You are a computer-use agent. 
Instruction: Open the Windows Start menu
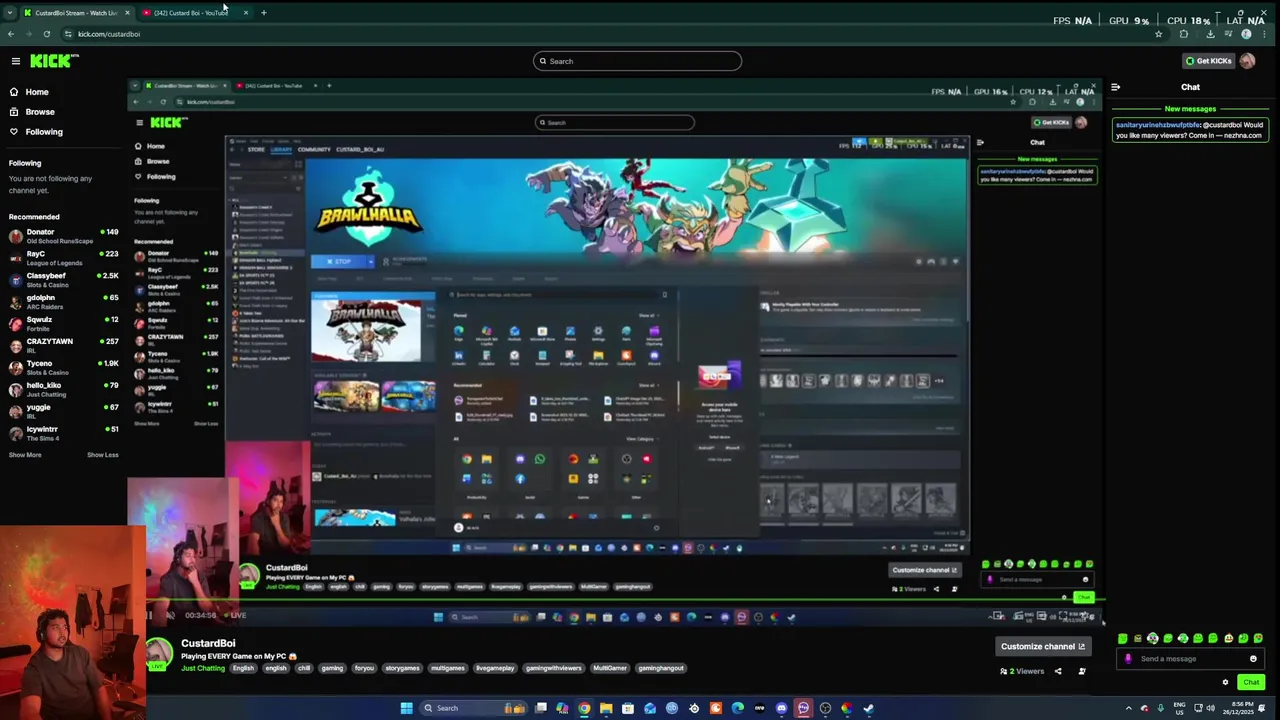pyautogui.click(x=406, y=708)
